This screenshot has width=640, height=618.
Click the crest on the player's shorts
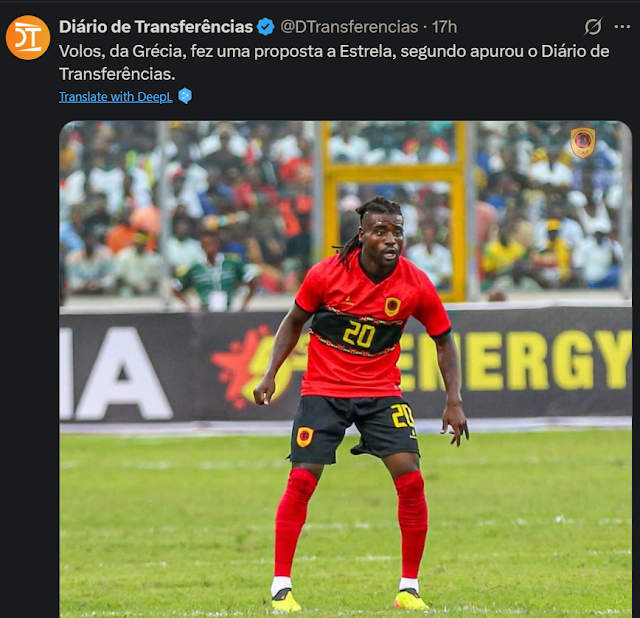coord(305,437)
